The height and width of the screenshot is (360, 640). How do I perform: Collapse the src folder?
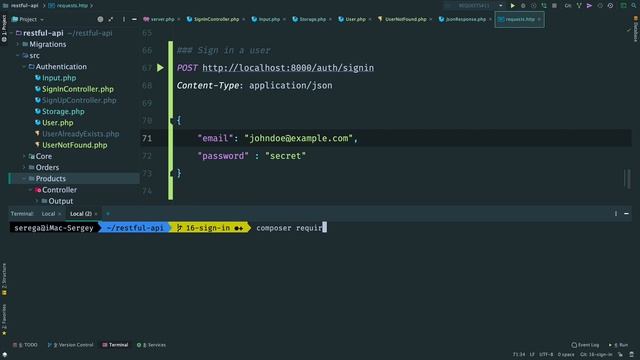pos(18,55)
